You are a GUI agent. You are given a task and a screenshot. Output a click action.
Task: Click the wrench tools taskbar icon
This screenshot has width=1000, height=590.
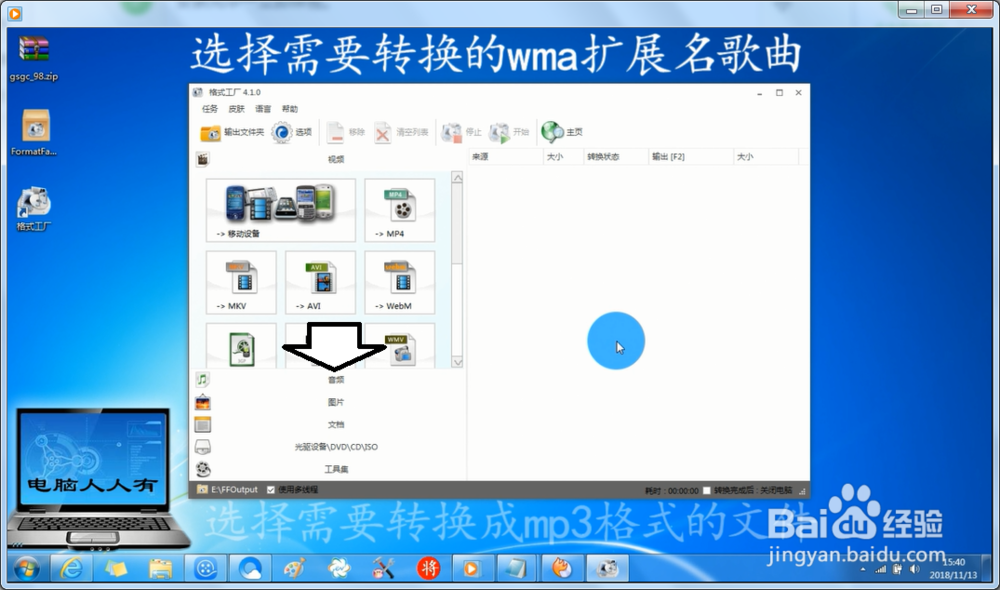pyautogui.click(x=383, y=568)
